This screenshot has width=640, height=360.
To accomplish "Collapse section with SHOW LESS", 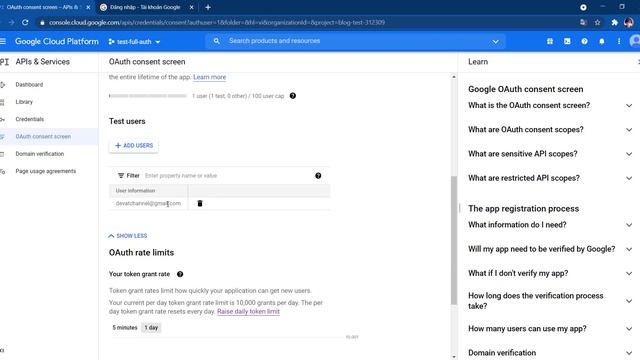I will point(128,236).
